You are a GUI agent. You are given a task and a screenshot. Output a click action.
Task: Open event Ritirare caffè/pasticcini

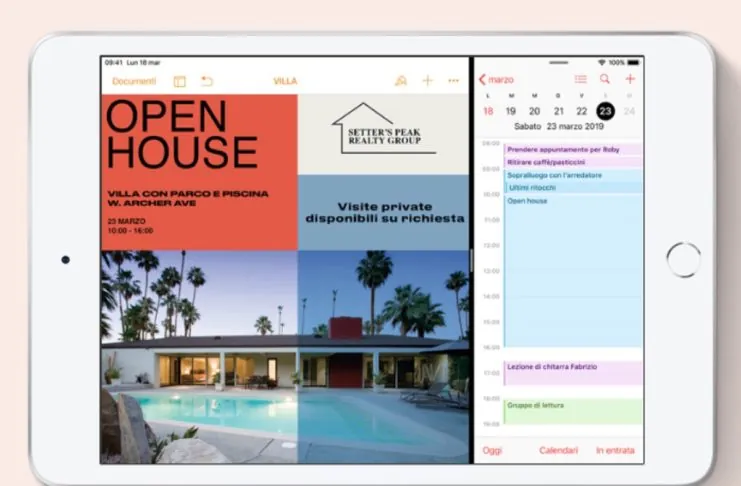573,163
